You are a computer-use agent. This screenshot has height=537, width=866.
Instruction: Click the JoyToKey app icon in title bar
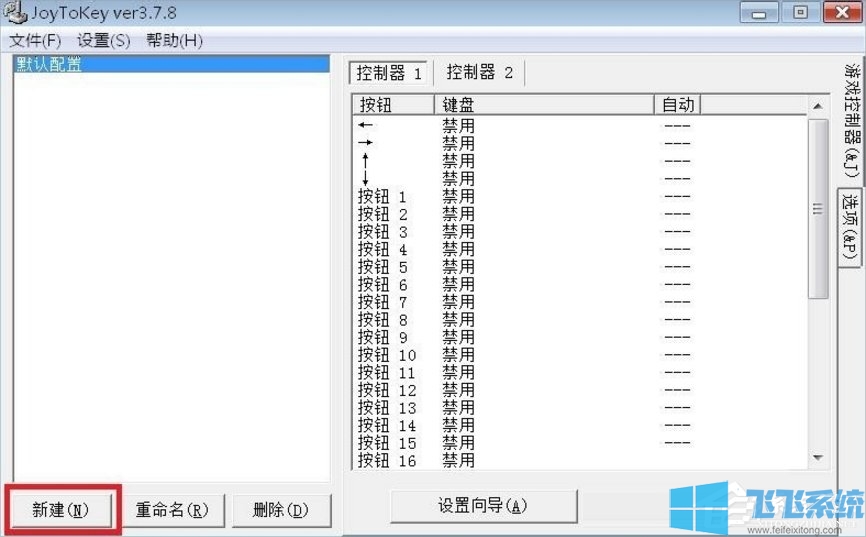(15, 12)
